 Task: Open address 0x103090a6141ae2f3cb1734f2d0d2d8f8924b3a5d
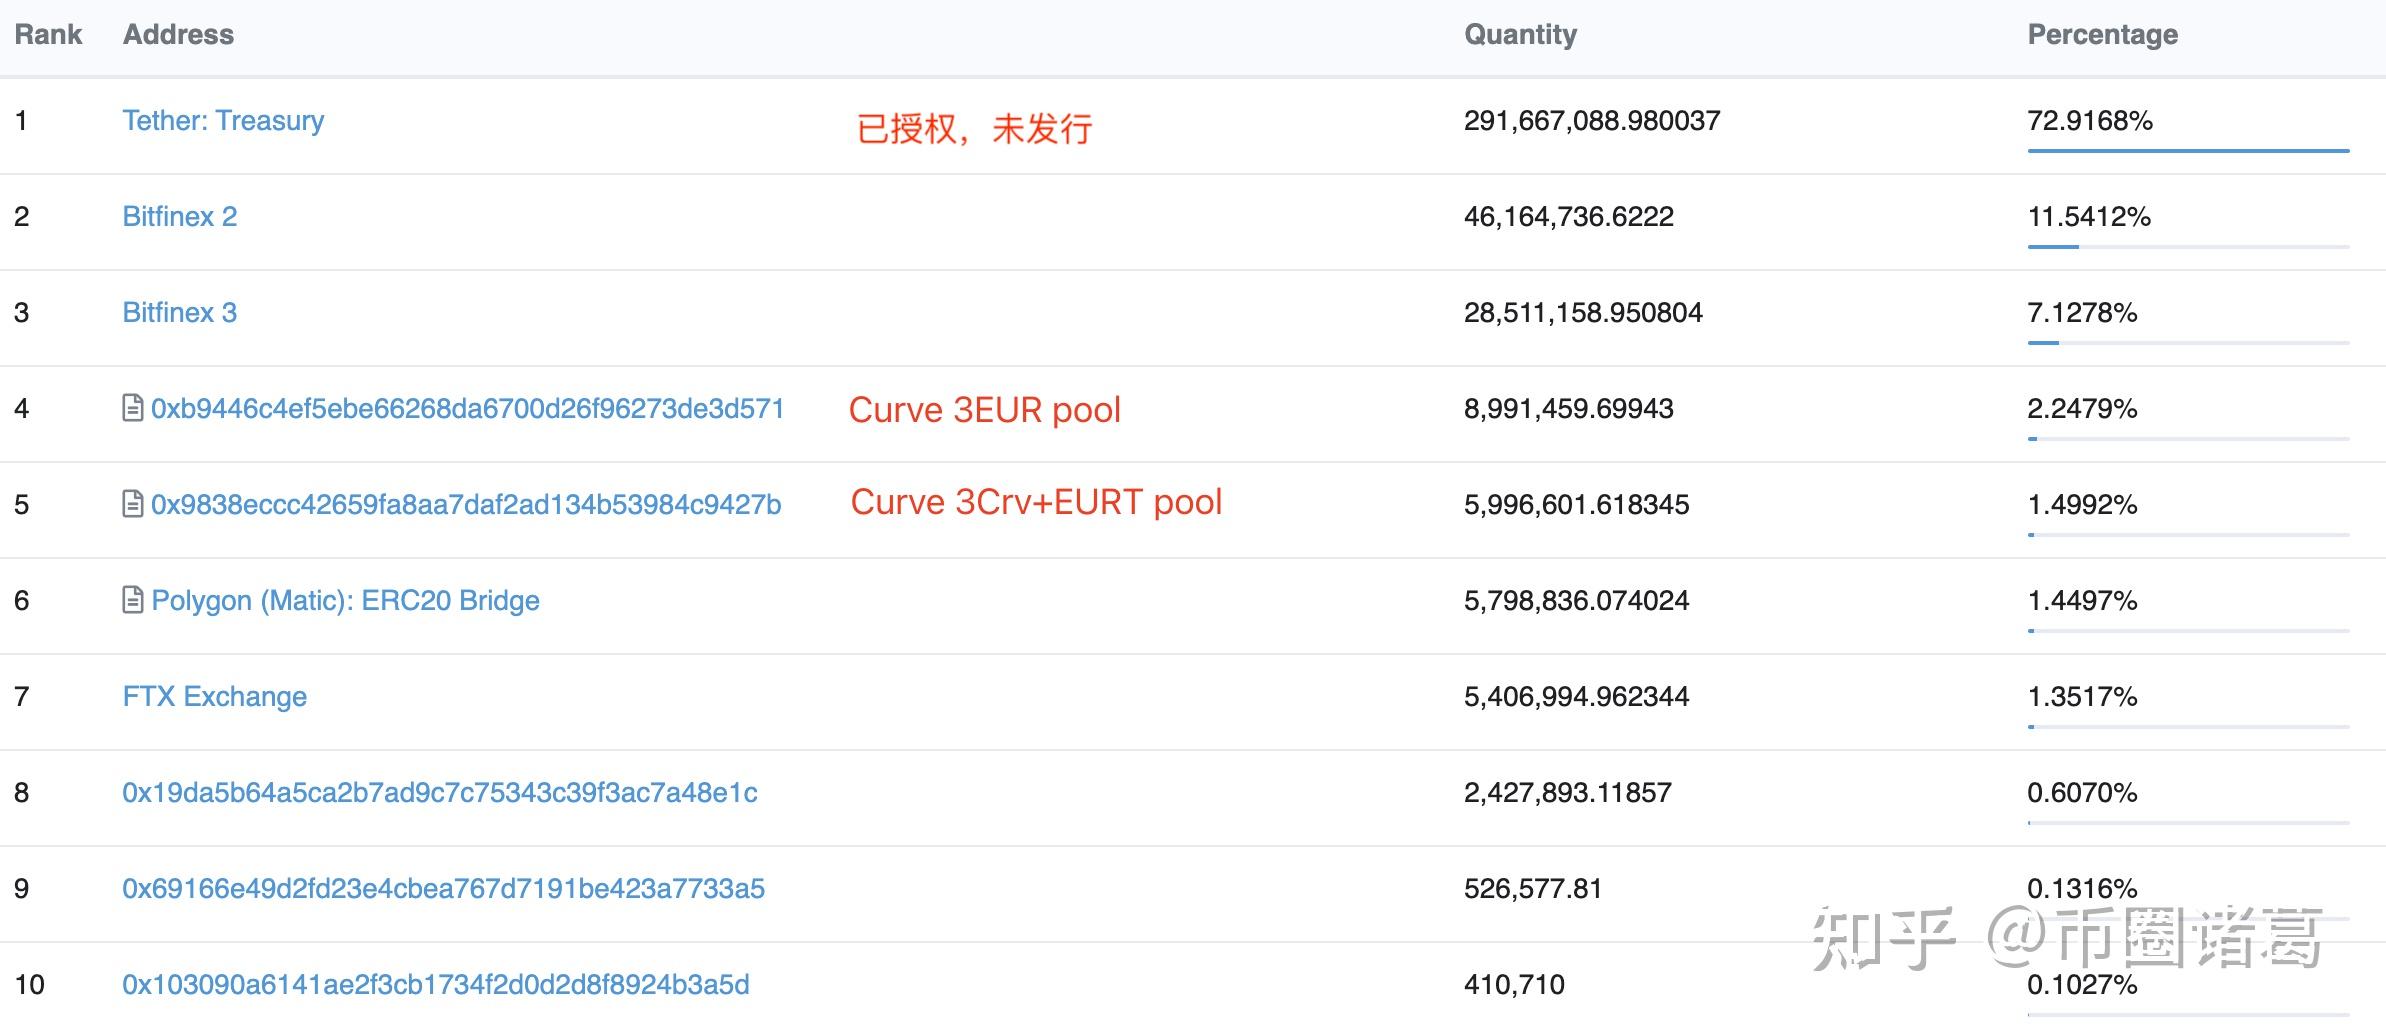(436, 985)
